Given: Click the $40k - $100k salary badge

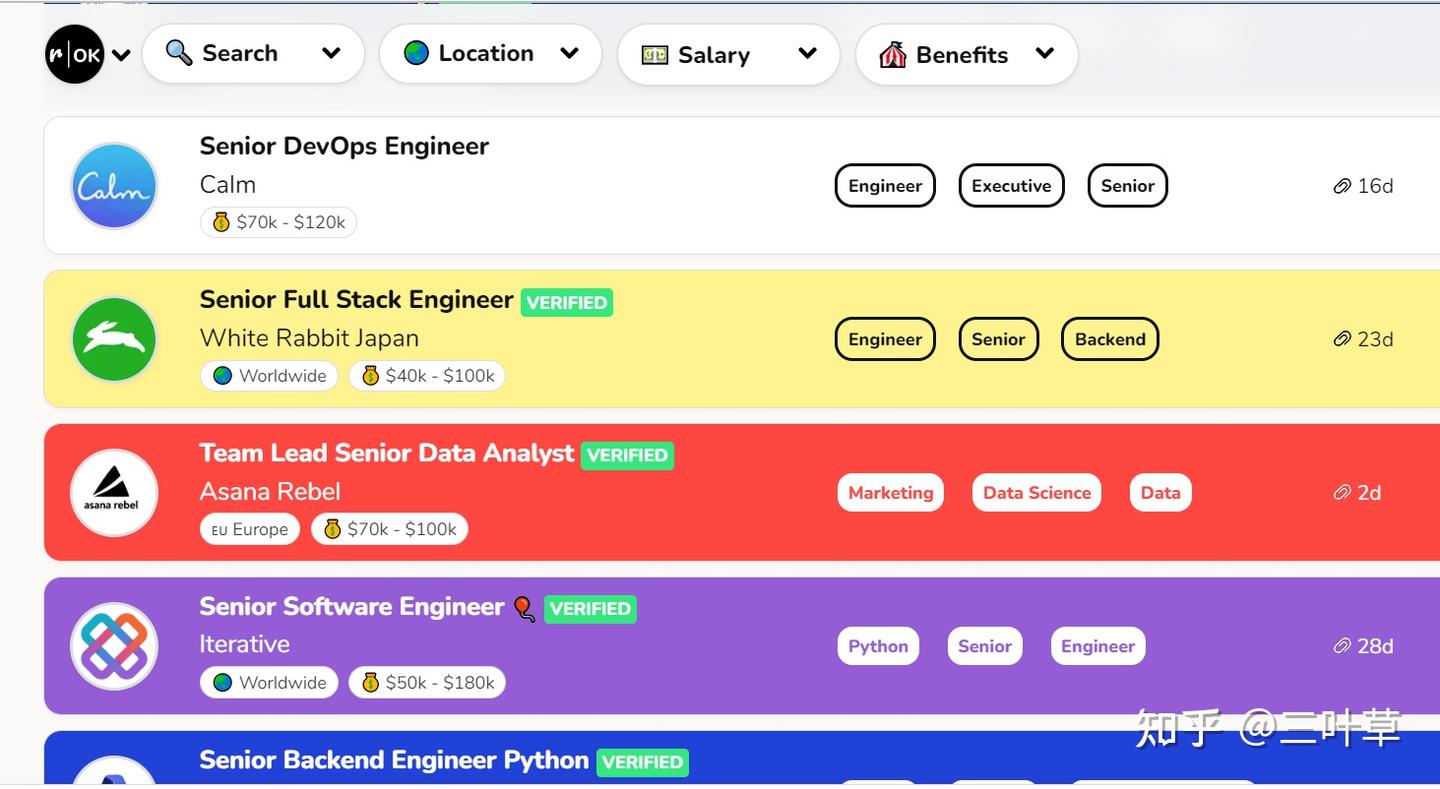Looking at the screenshot, I should point(427,376).
